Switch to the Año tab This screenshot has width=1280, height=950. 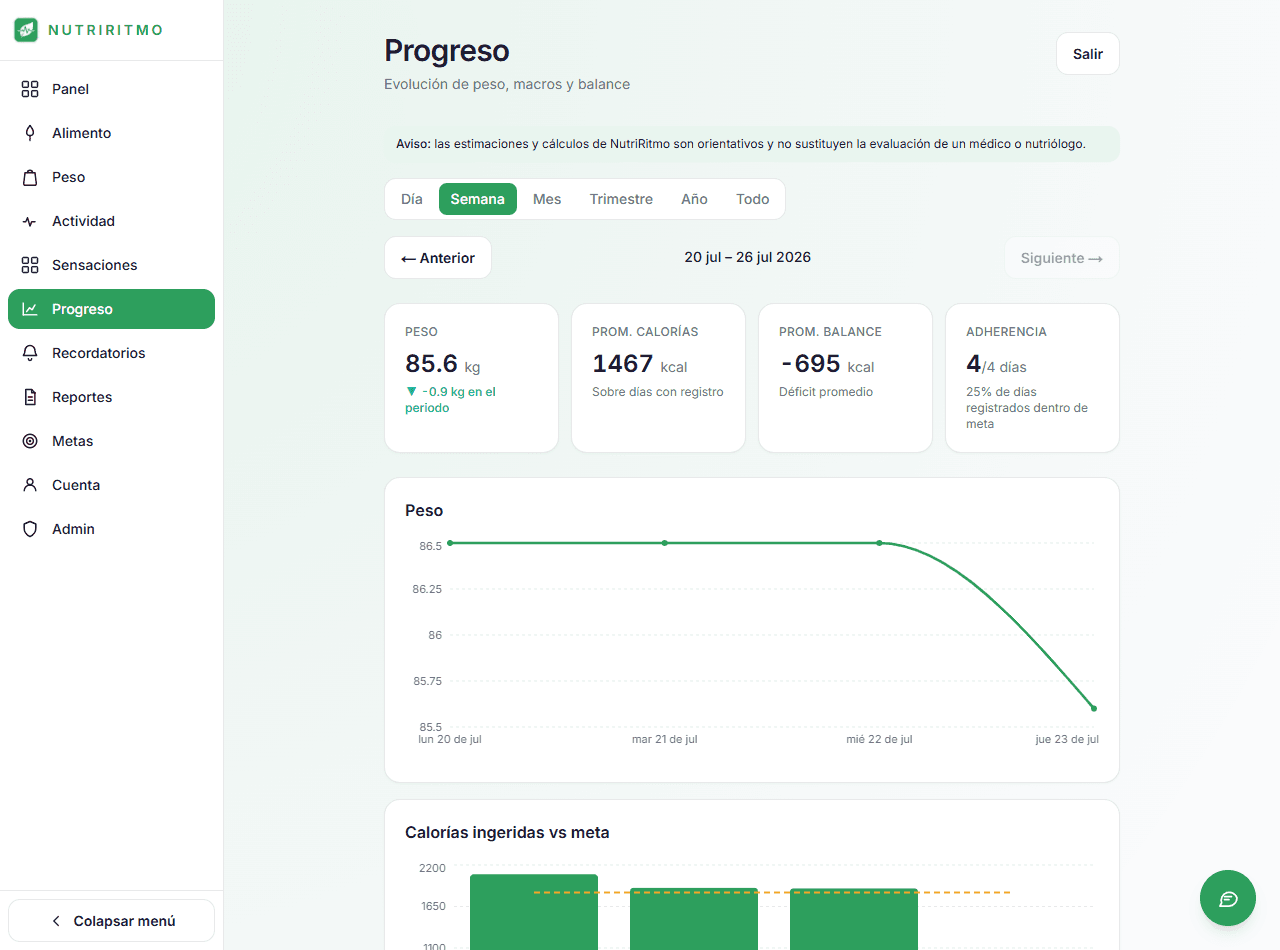(694, 199)
